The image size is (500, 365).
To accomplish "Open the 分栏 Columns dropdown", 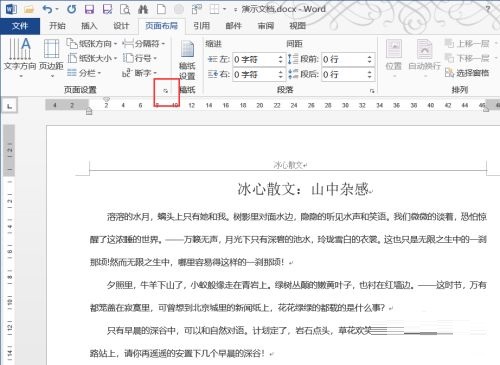I will point(84,73).
